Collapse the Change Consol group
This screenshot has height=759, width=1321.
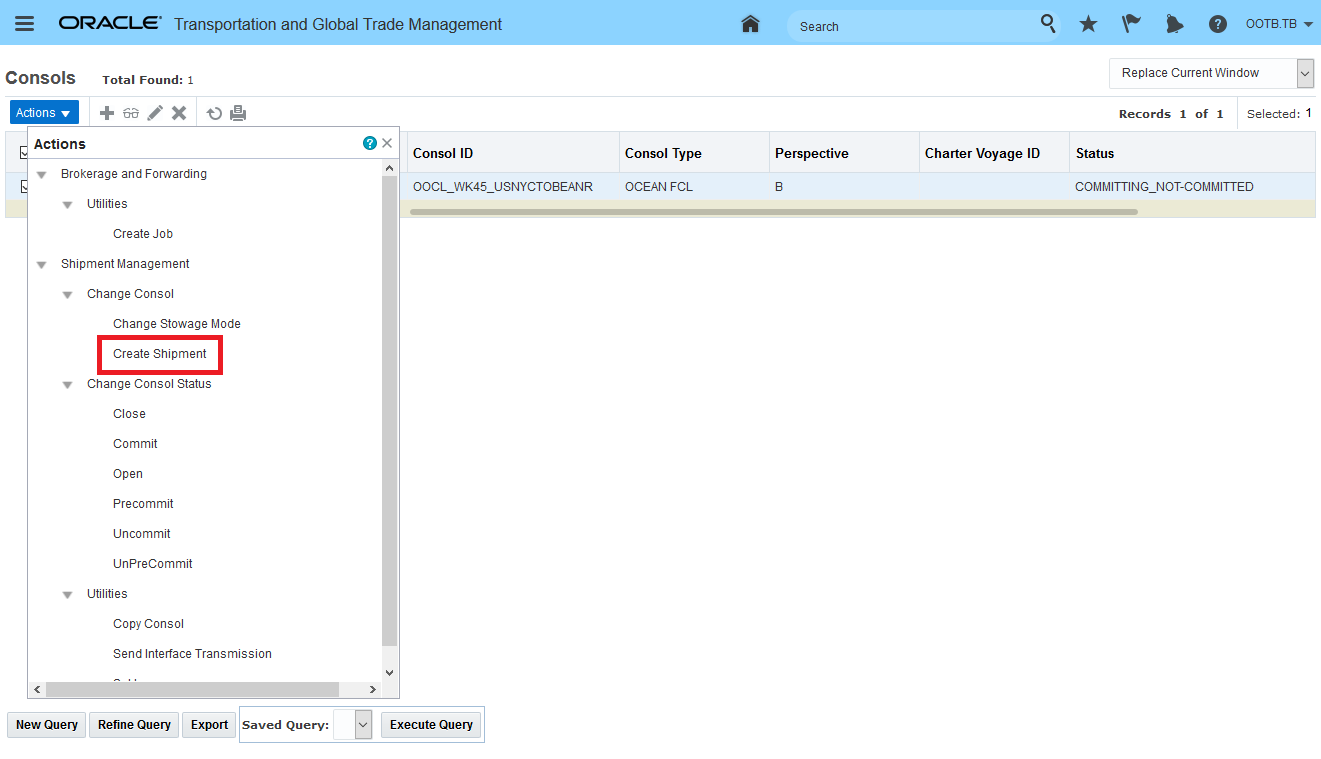pyautogui.click(x=67, y=295)
